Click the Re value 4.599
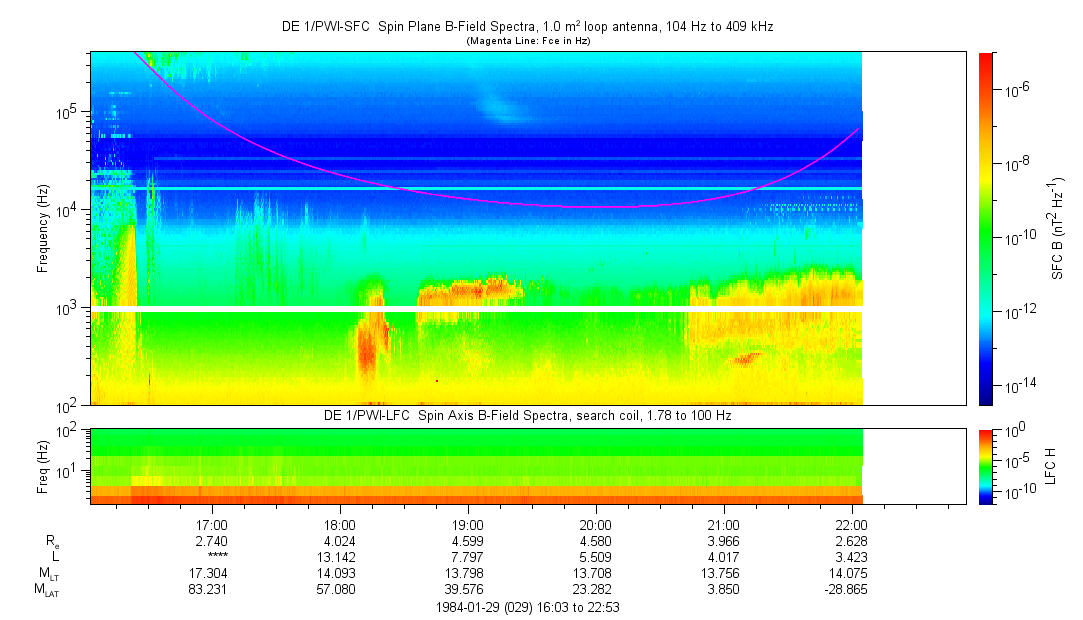This screenshot has height=620, width=1083. (x=468, y=541)
